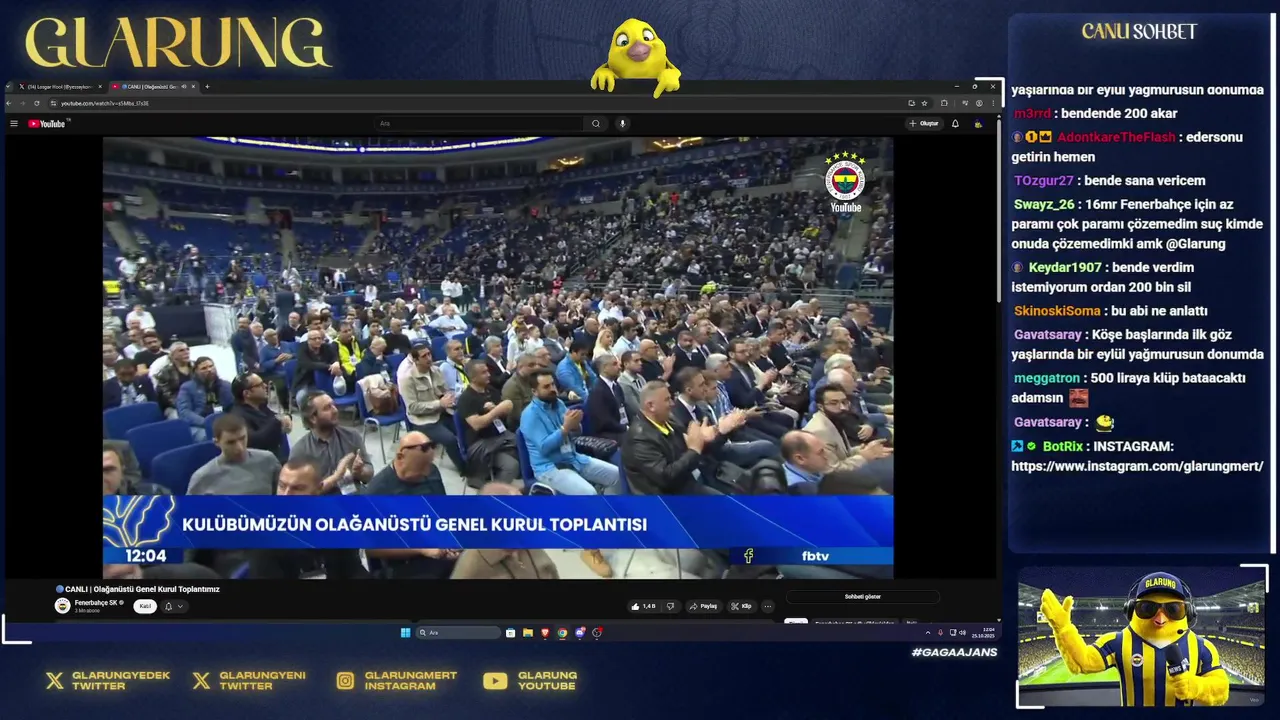
Task: Dislike the video with thumbs down
Action: [670, 606]
